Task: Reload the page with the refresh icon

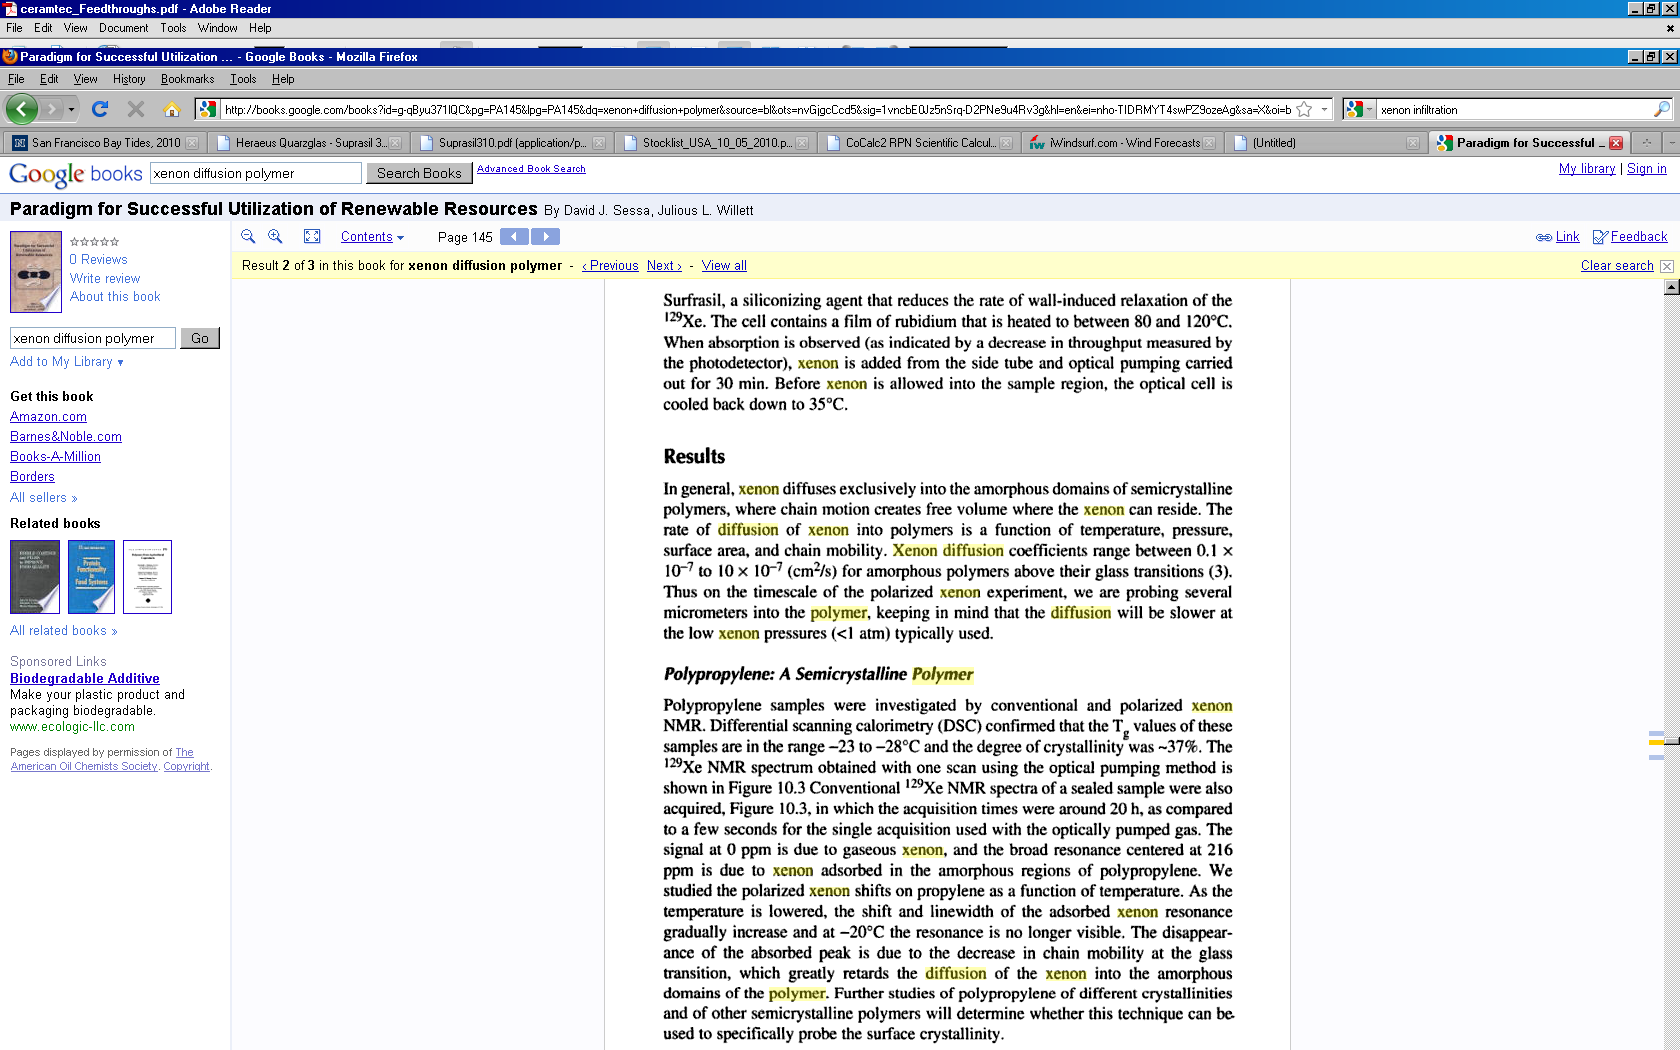Action: tap(100, 109)
